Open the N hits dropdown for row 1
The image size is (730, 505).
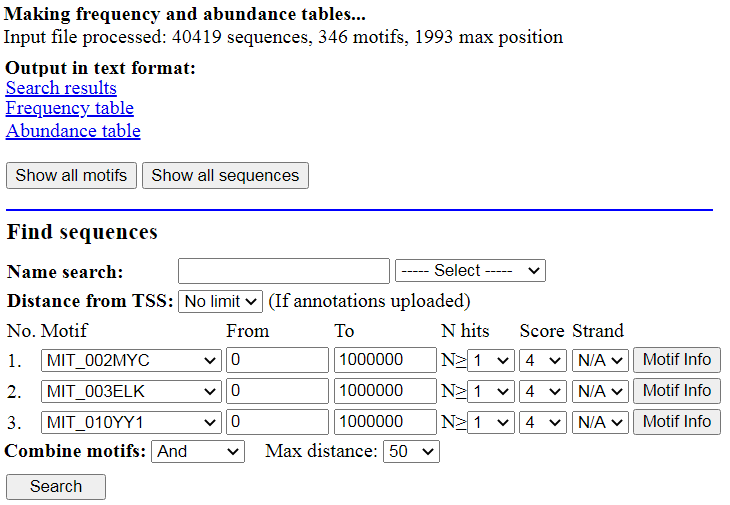coord(491,361)
